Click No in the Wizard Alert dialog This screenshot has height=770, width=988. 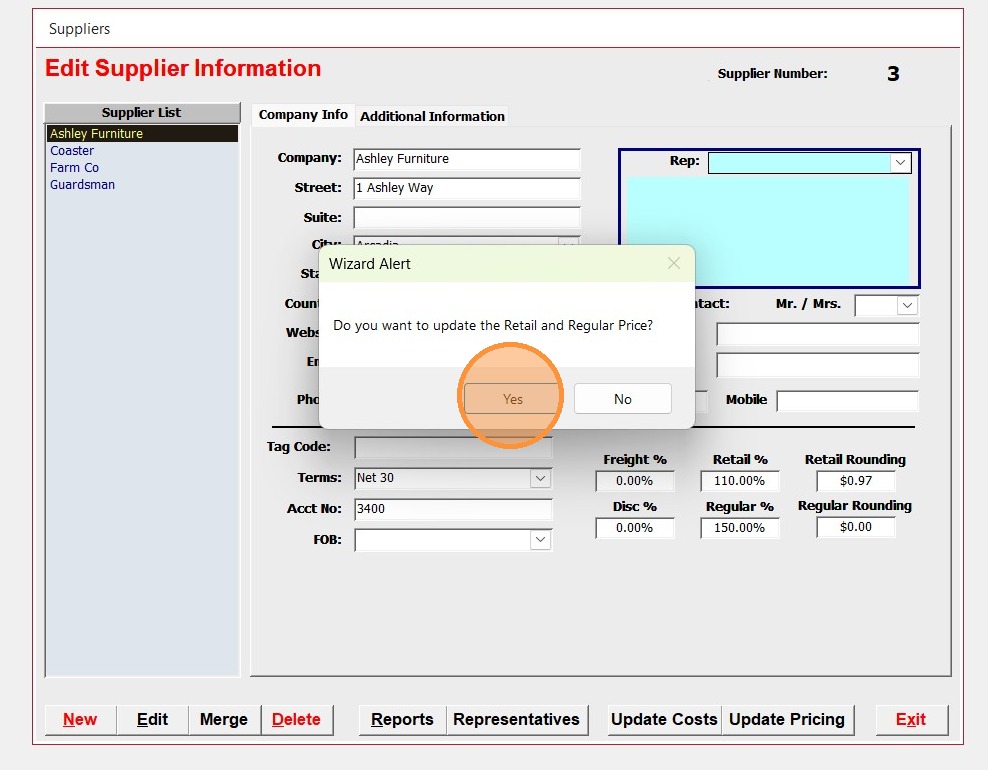(622, 399)
